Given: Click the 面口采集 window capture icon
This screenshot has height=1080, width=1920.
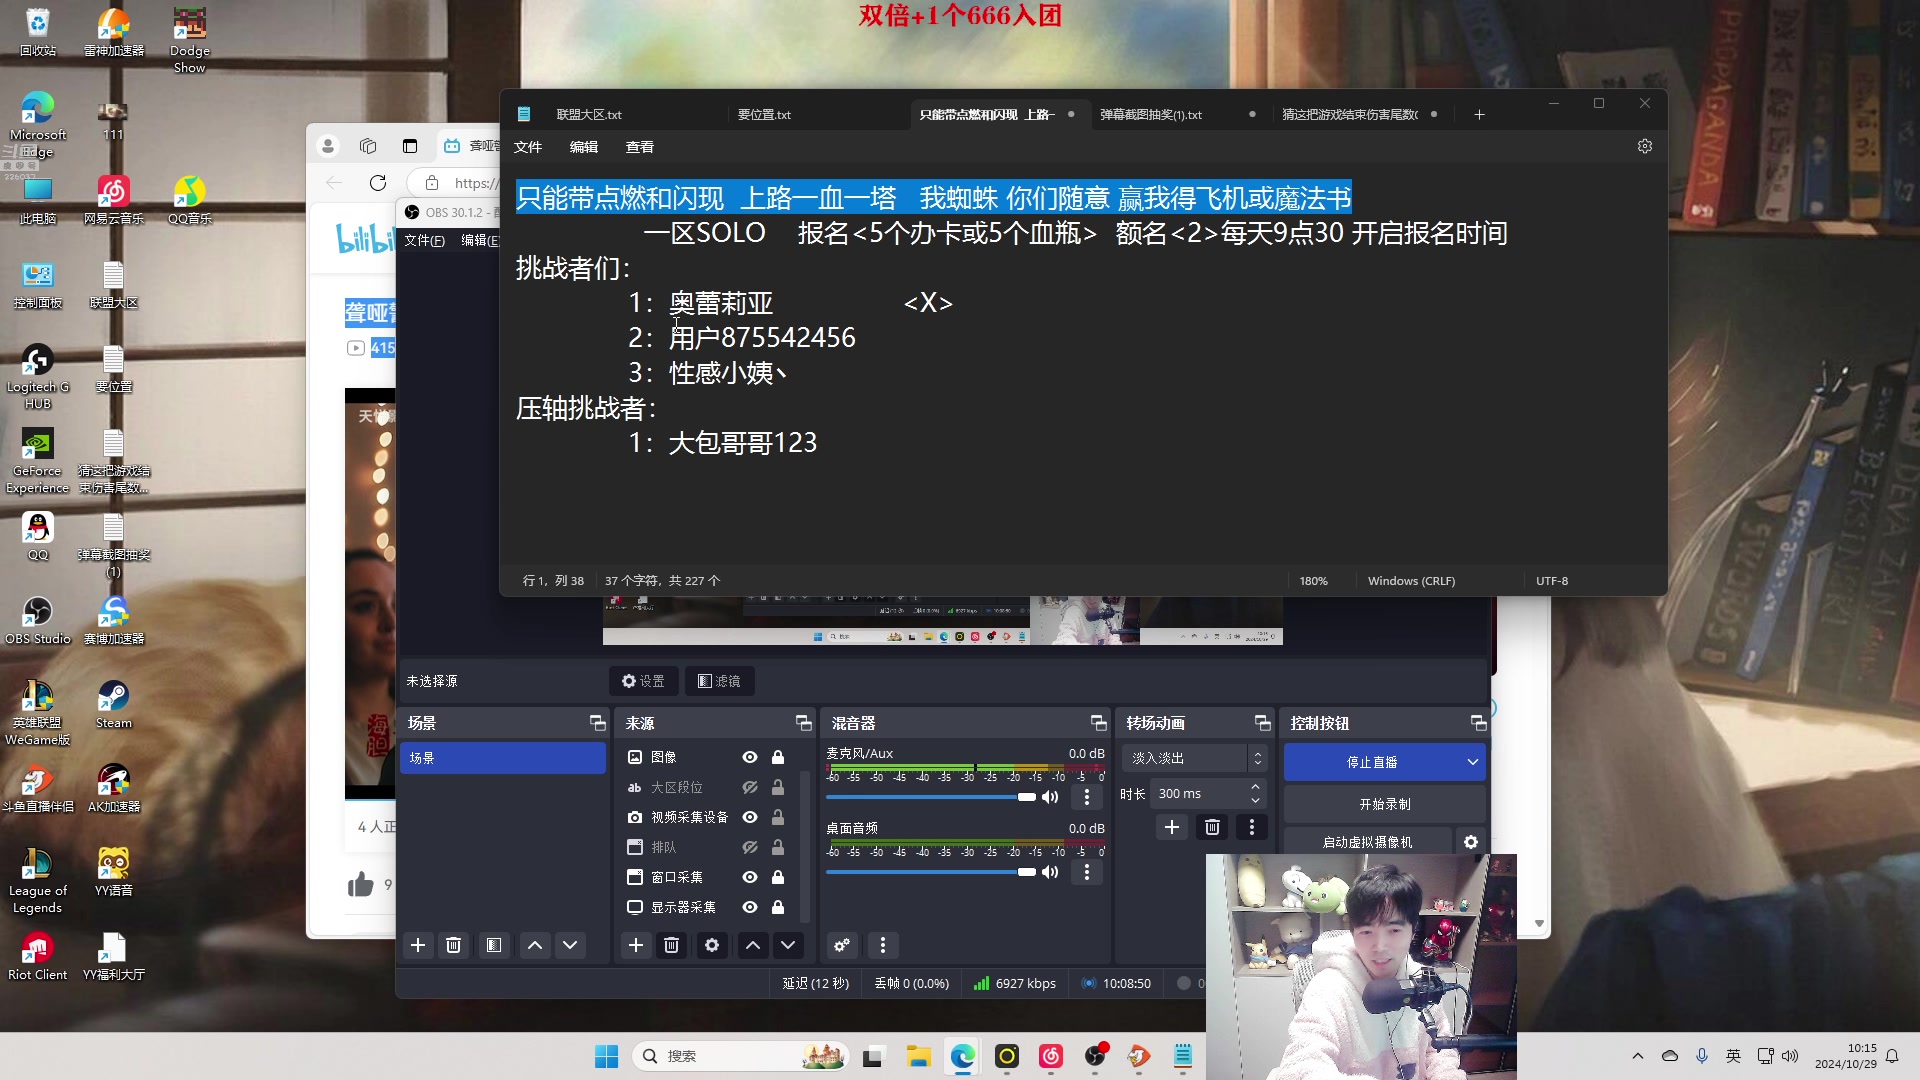Looking at the screenshot, I should pyautogui.click(x=633, y=876).
